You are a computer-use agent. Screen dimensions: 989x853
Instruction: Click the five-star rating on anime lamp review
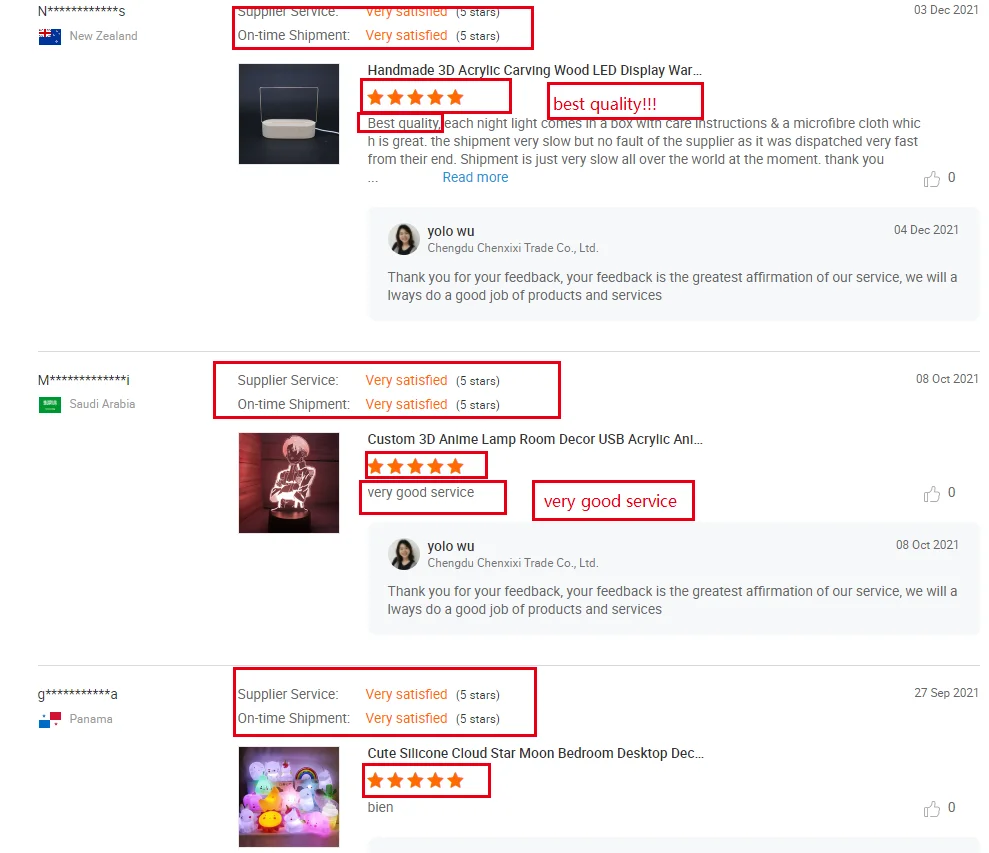pos(416,466)
